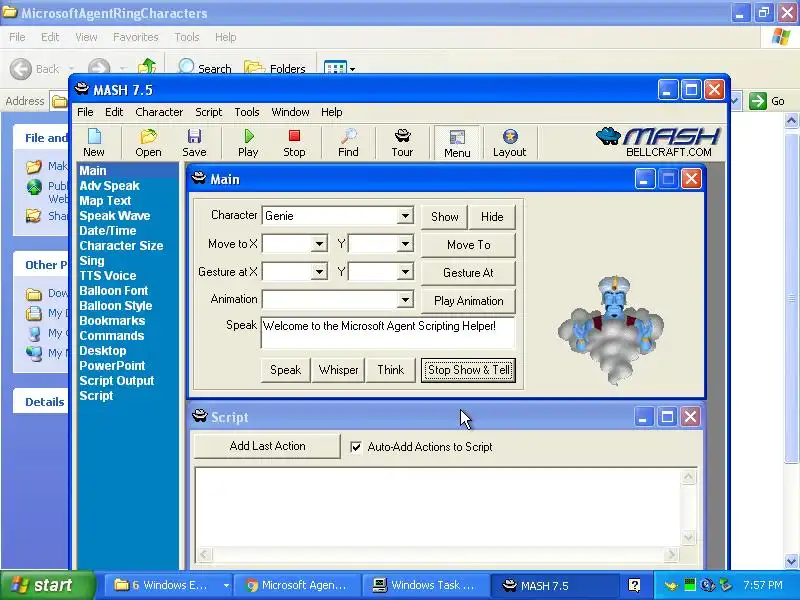The image size is (800, 600).
Task: Select Balloon Font in sidebar
Action: pos(114,291)
